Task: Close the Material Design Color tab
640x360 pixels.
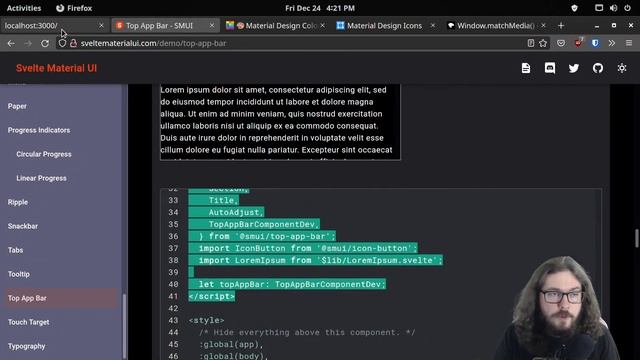Action: pyautogui.click(x=322, y=25)
